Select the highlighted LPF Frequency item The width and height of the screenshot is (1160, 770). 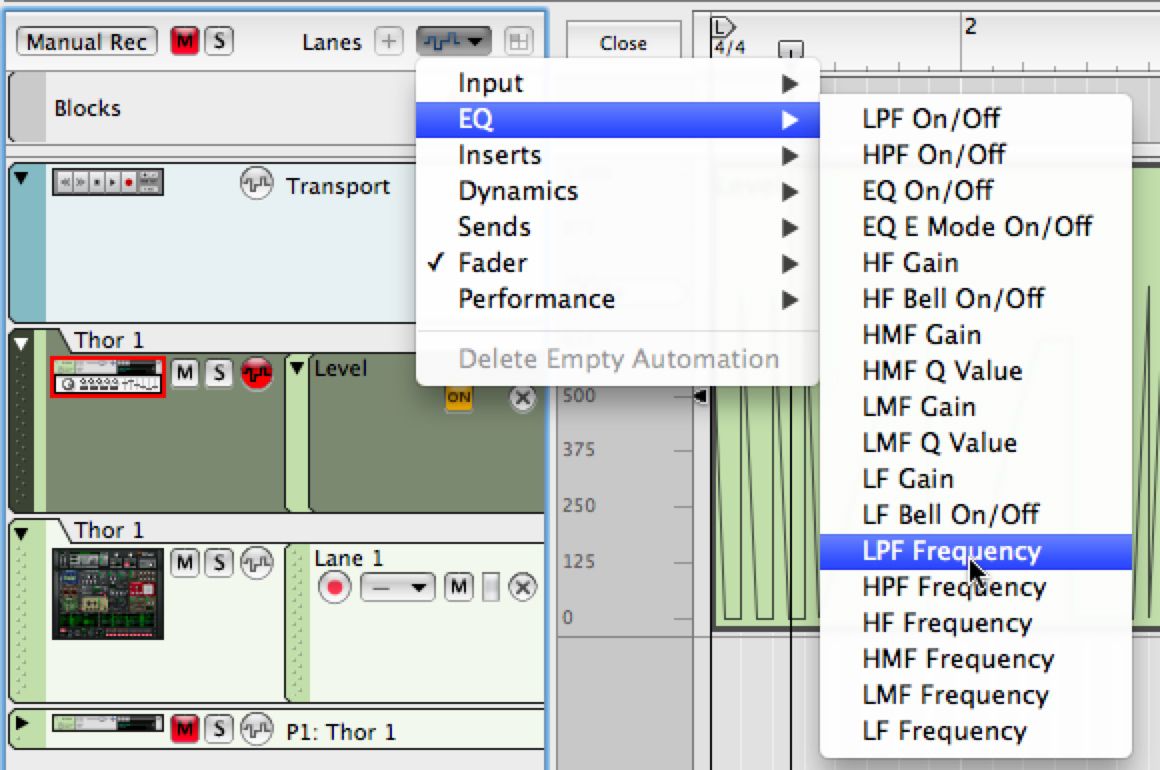click(x=976, y=551)
